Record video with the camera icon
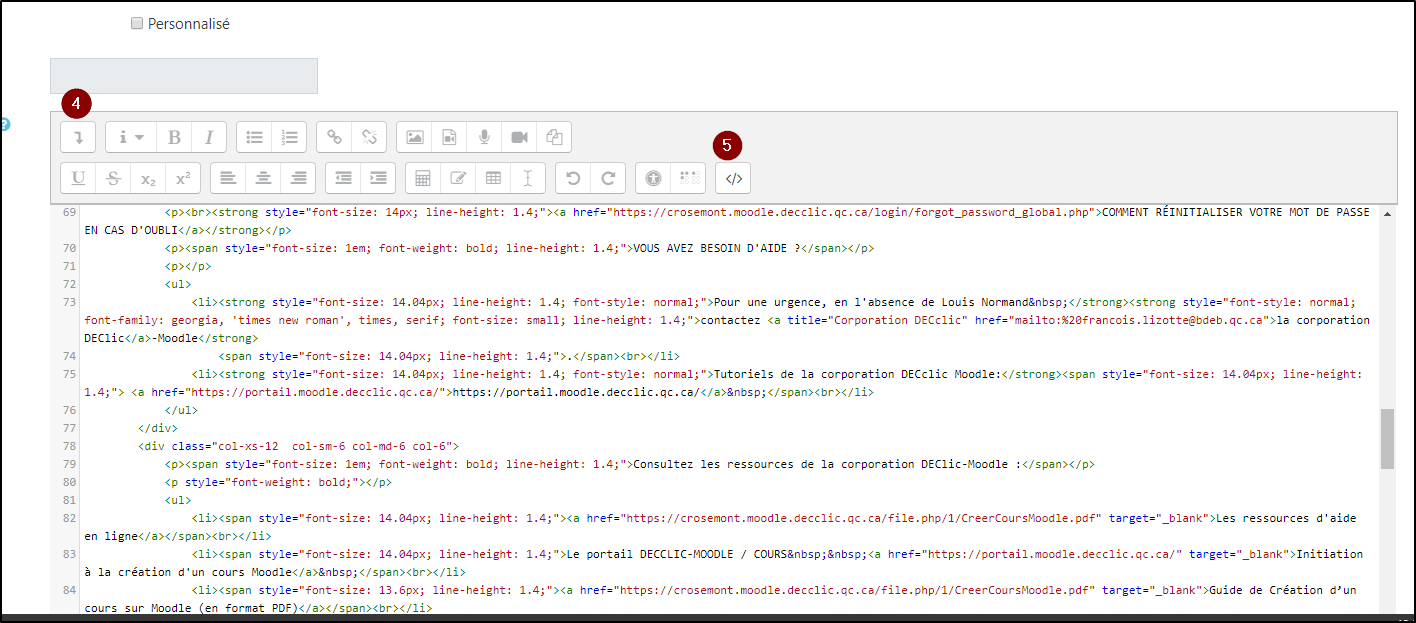Screen dimensions: 1416x623 pos(519,137)
